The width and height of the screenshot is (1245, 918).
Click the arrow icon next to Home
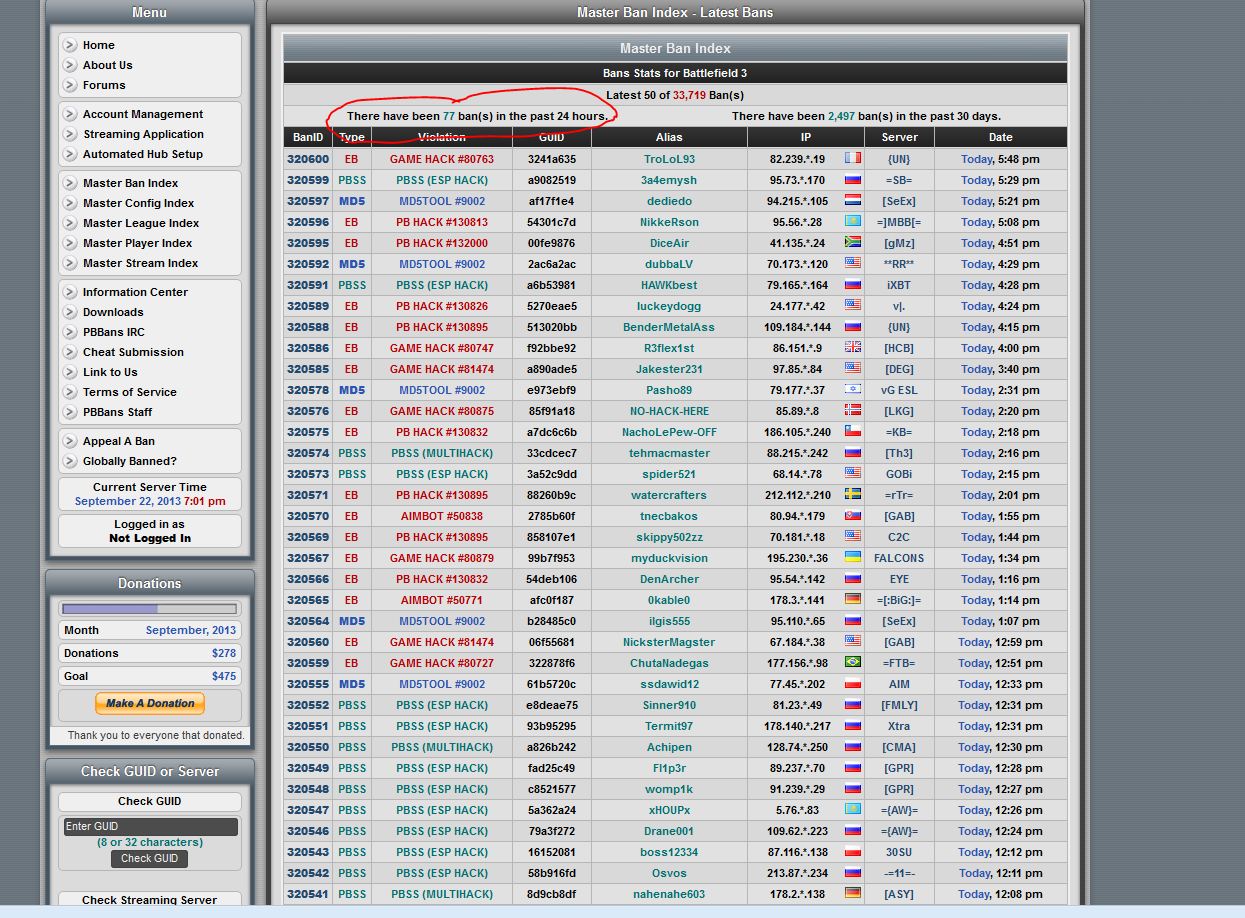(70, 45)
